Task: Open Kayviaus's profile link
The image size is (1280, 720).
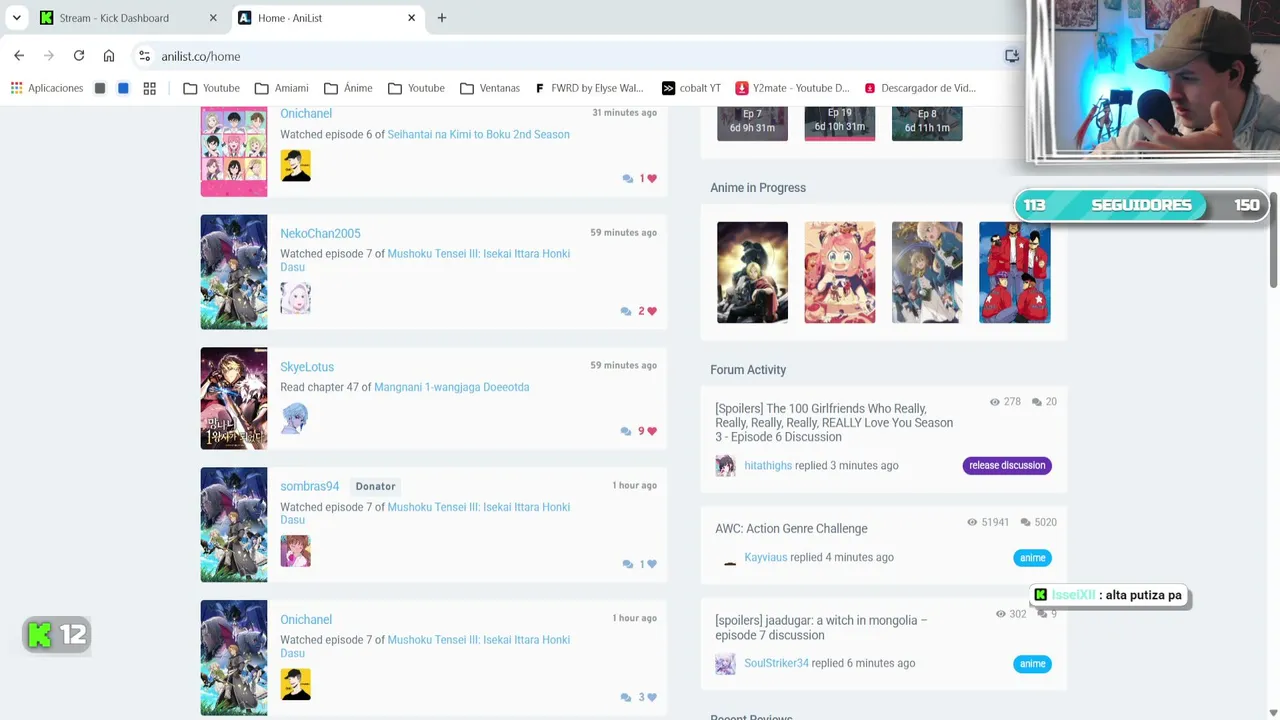Action: (766, 557)
